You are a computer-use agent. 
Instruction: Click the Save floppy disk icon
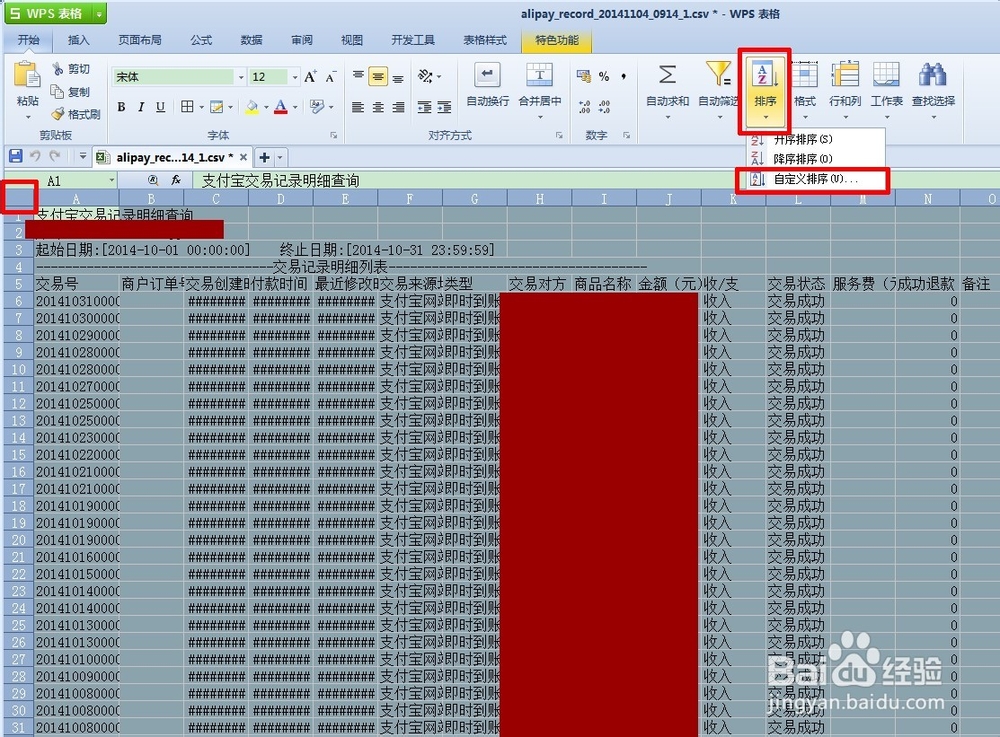[x=16, y=156]
